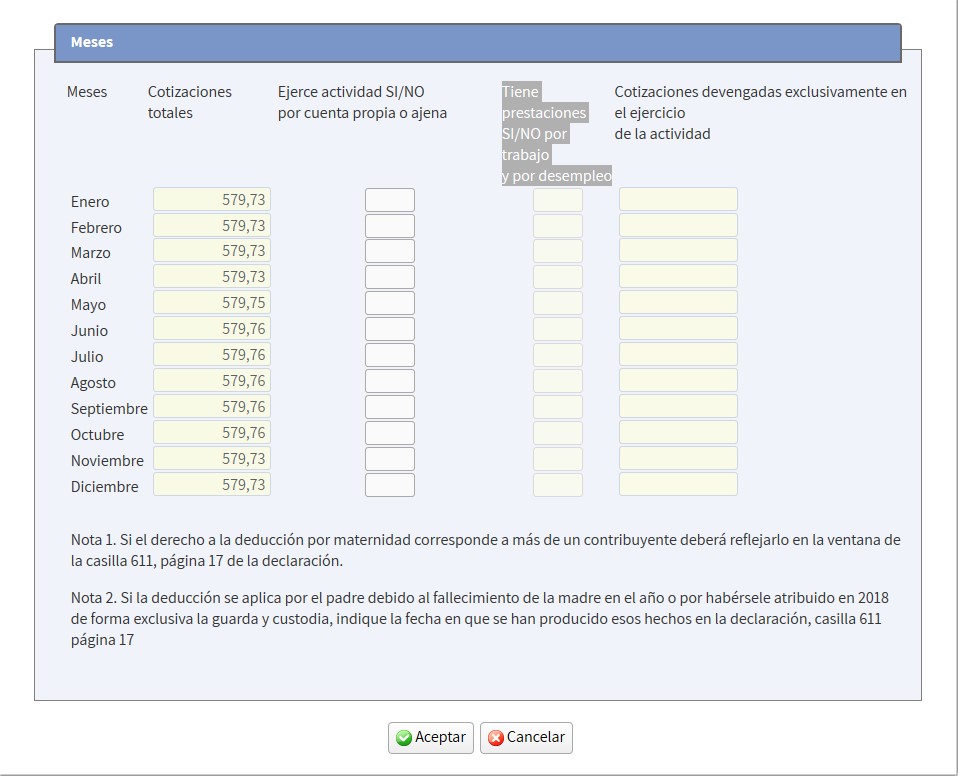Select the Enero activity SI/NO field
958x776 pixels.
(389, 200)
